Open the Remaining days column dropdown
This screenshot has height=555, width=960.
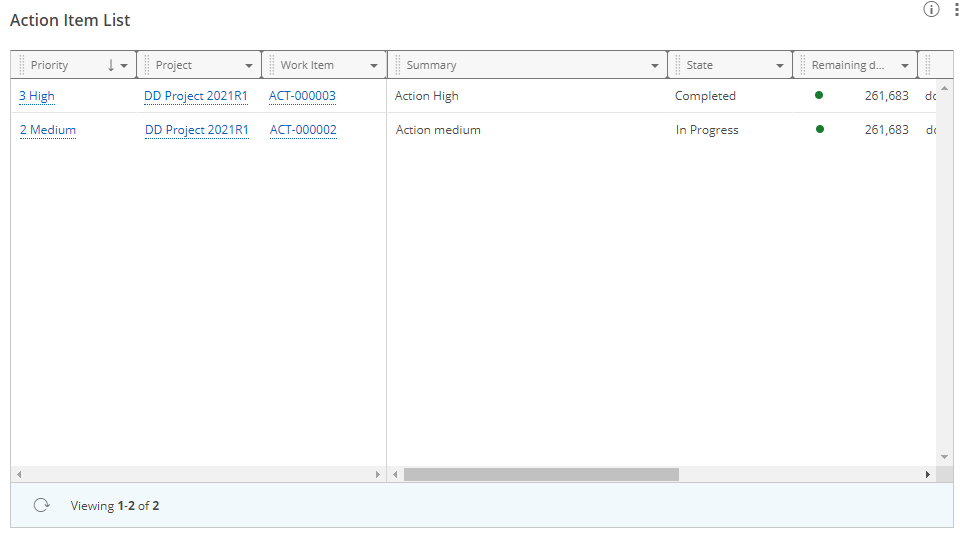coord(905,66)
